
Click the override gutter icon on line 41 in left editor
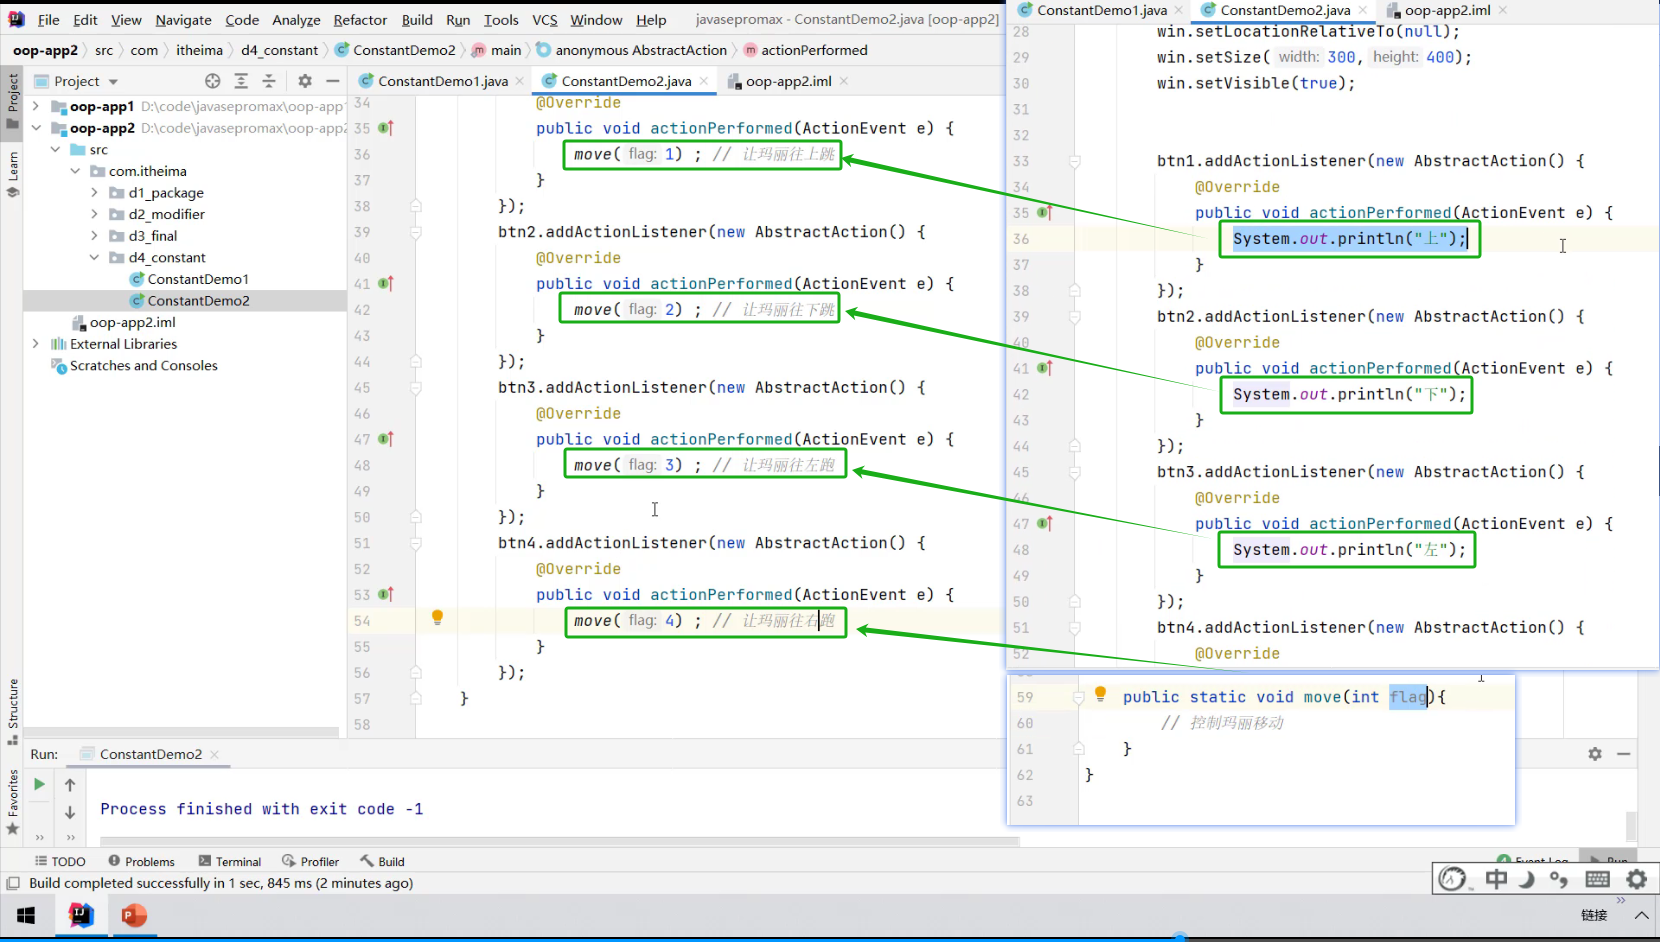coord(385,284)
